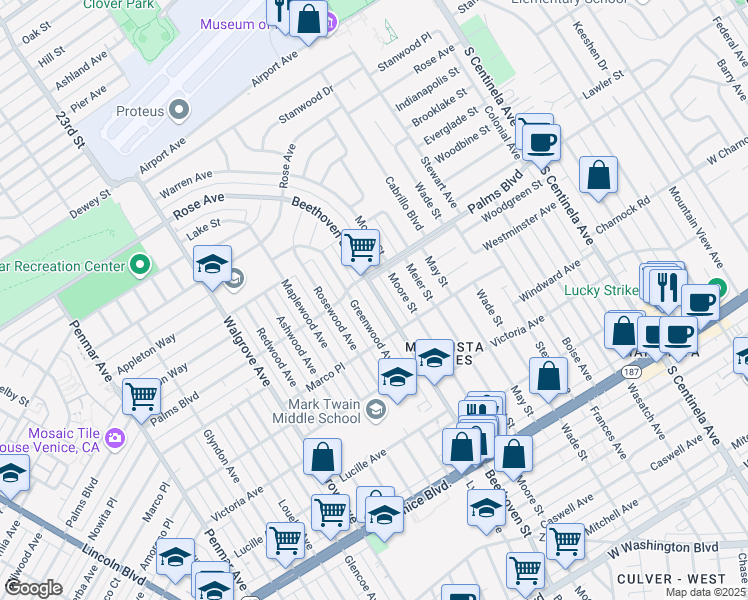
Task: Click Mosaic Tile House camera icon
Action: coord(114,436)
